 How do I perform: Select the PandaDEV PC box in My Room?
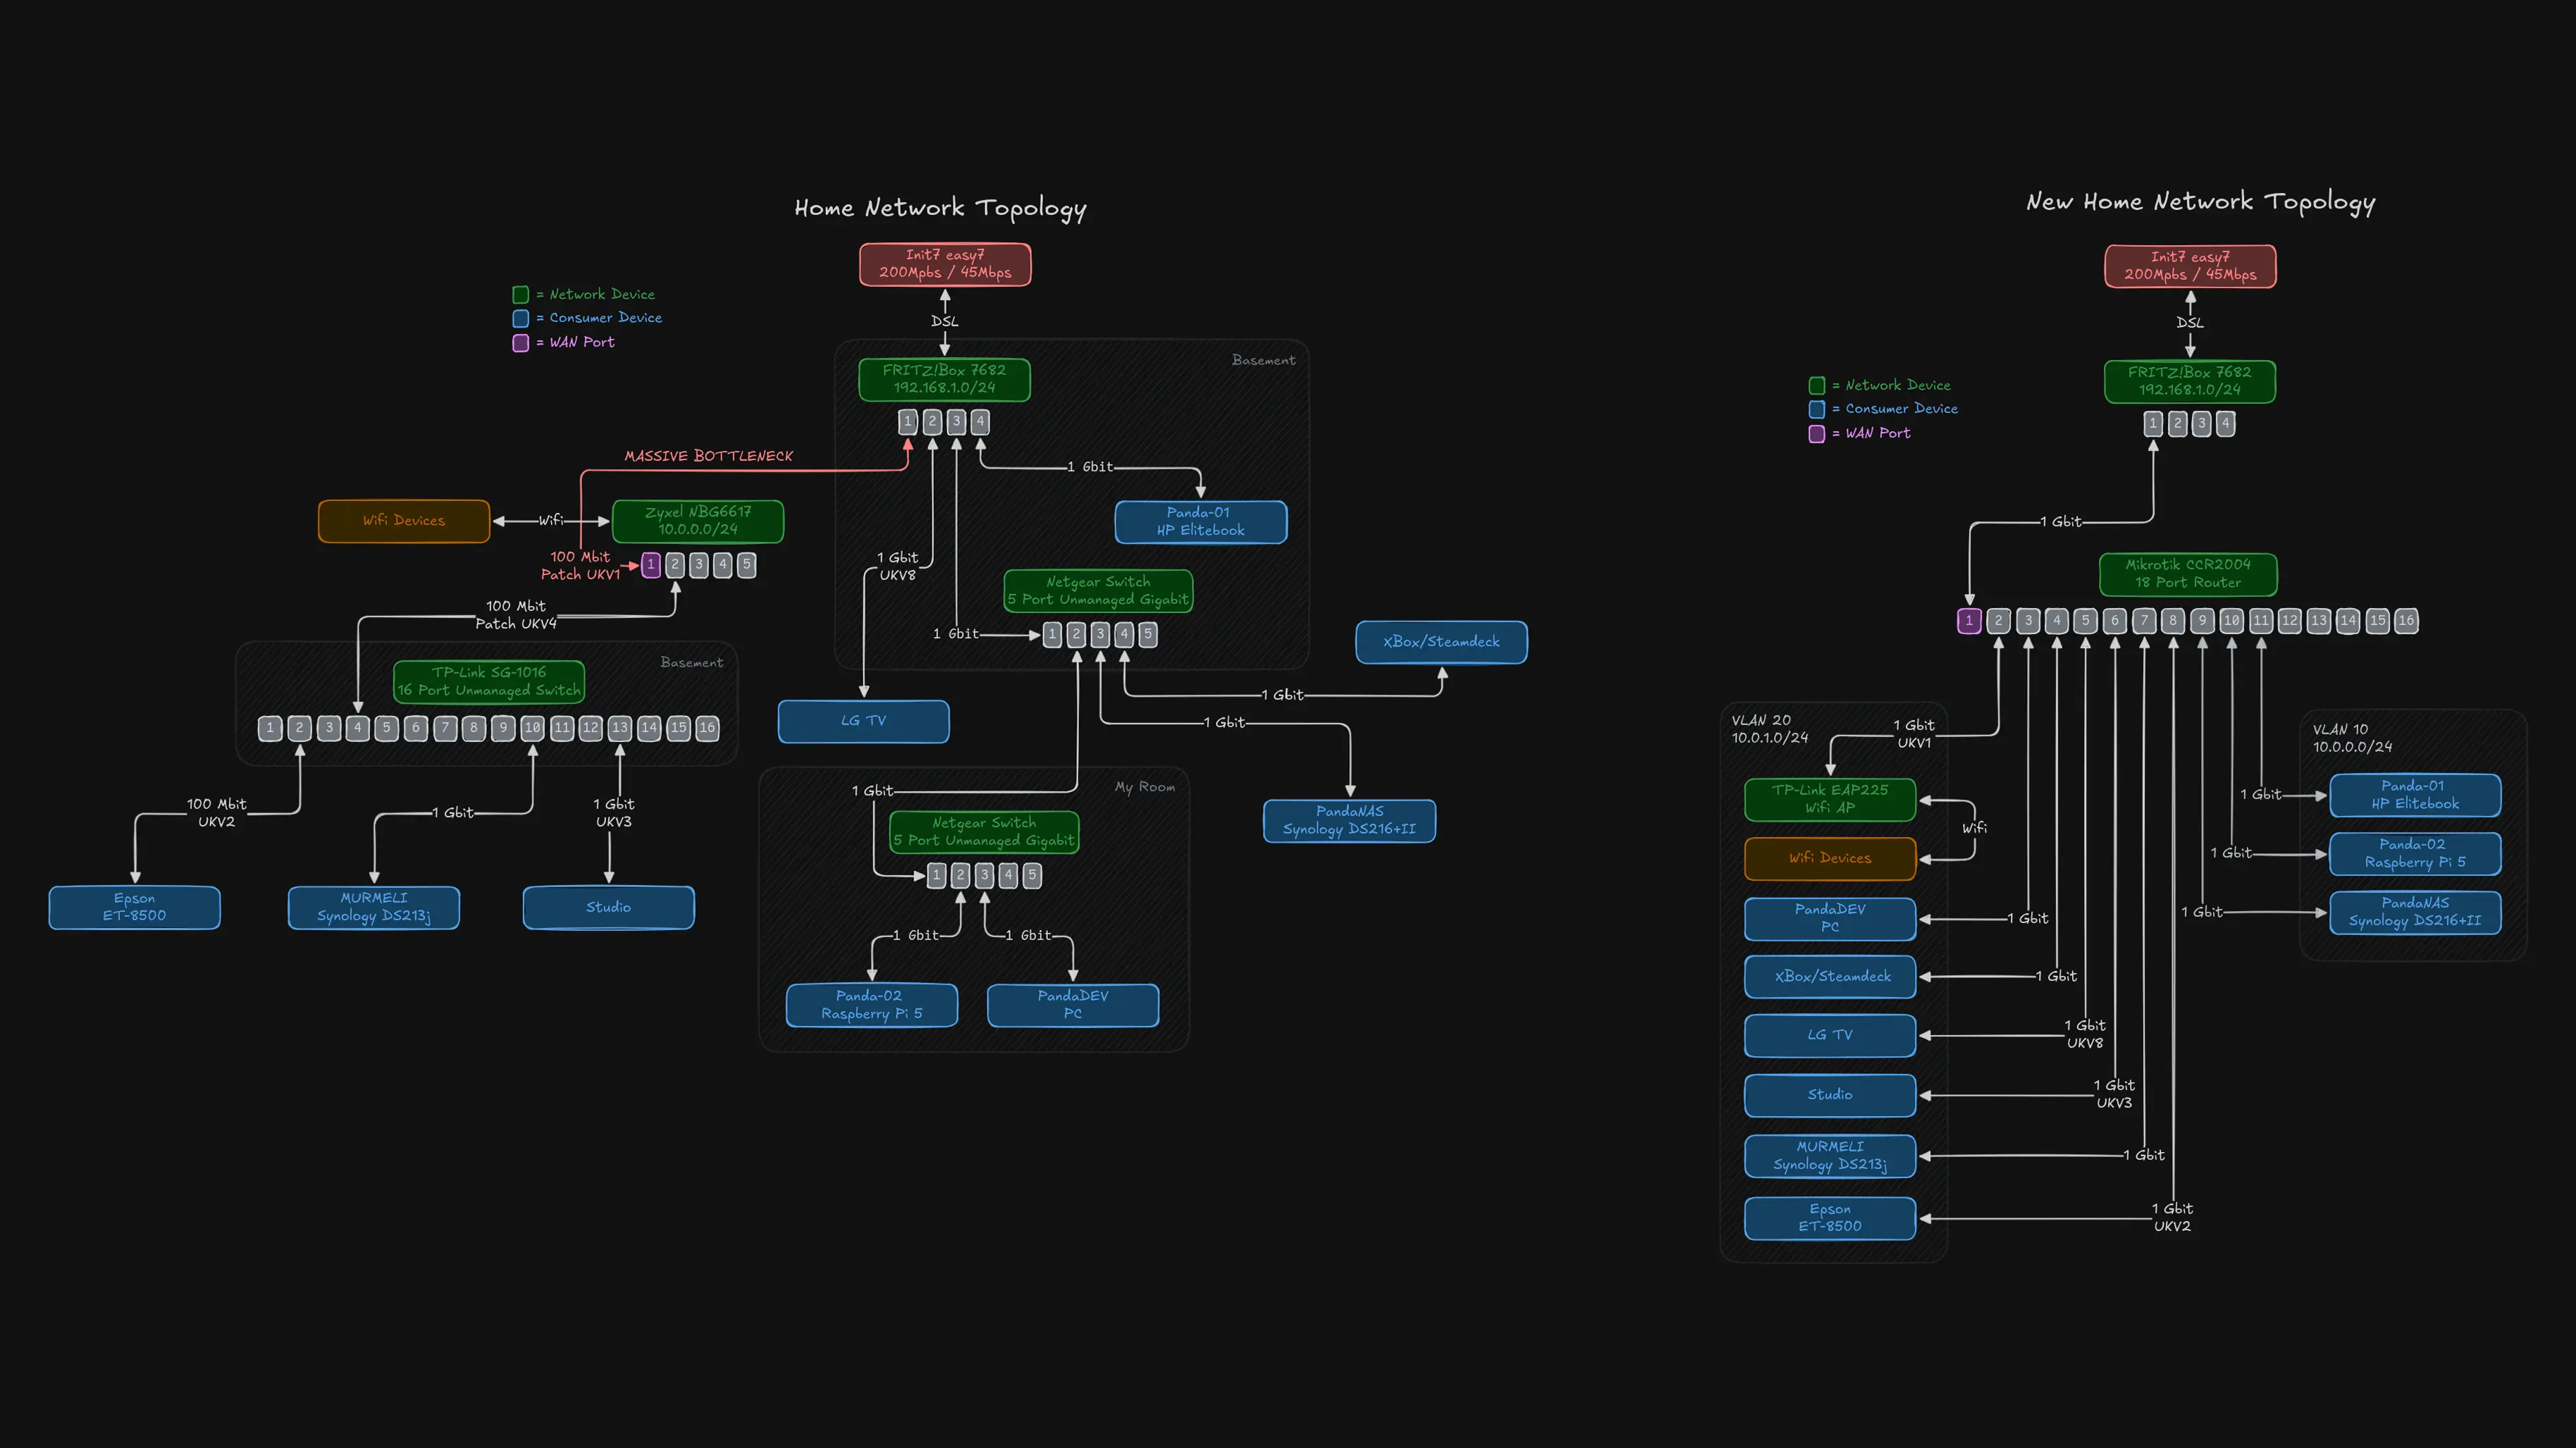click(x=1073, y=1005)
